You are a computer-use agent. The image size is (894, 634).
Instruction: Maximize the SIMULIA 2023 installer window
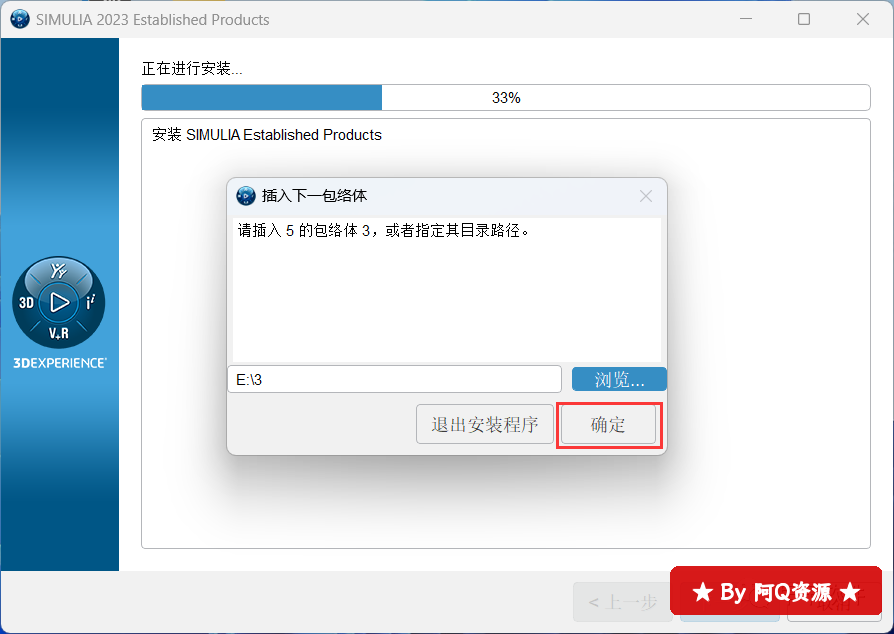click(x=804, y=19)
